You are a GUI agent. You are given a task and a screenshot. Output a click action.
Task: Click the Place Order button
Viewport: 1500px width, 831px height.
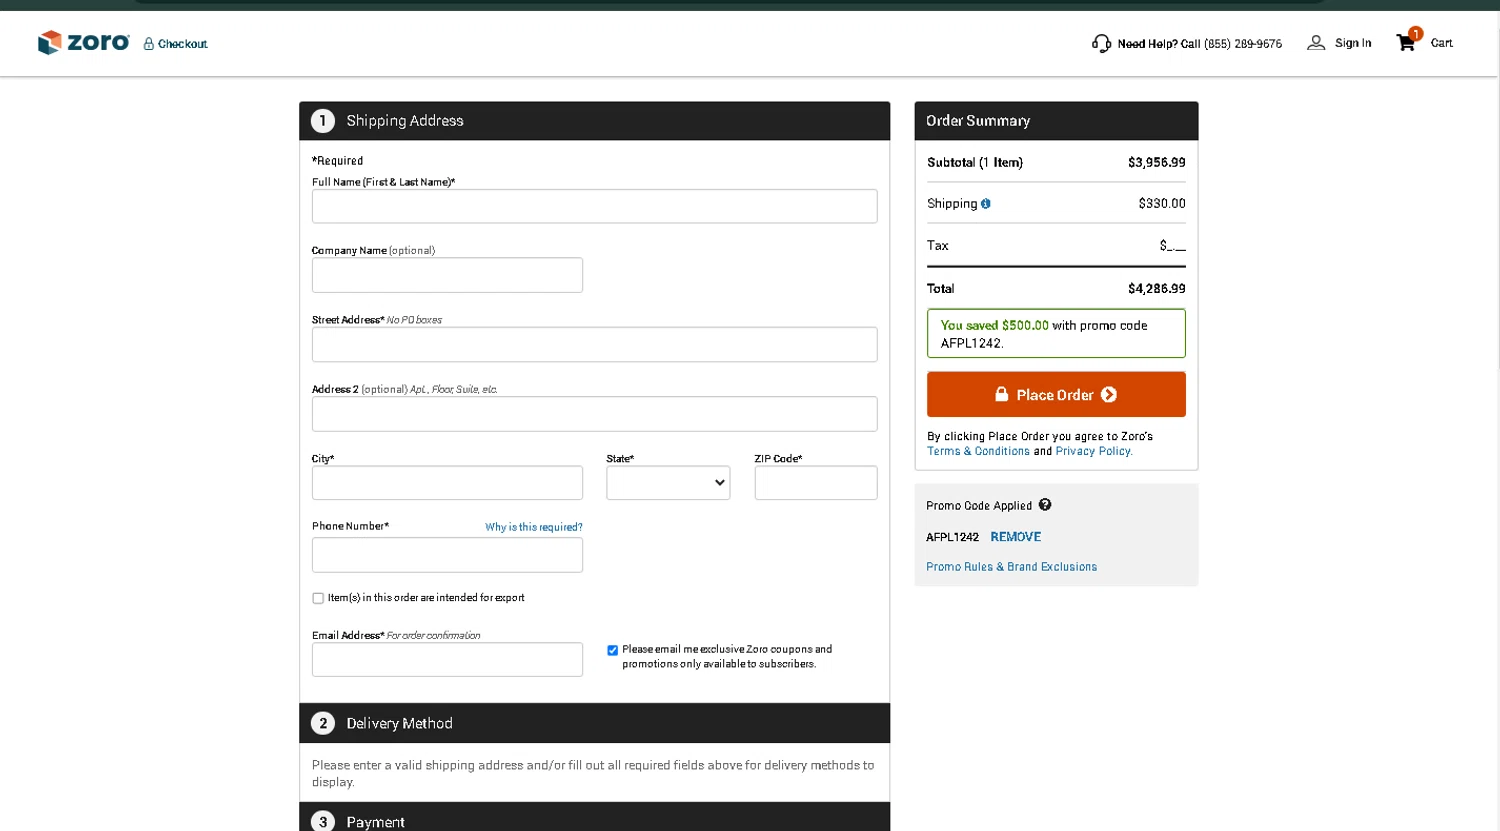tap(1056, 395)
